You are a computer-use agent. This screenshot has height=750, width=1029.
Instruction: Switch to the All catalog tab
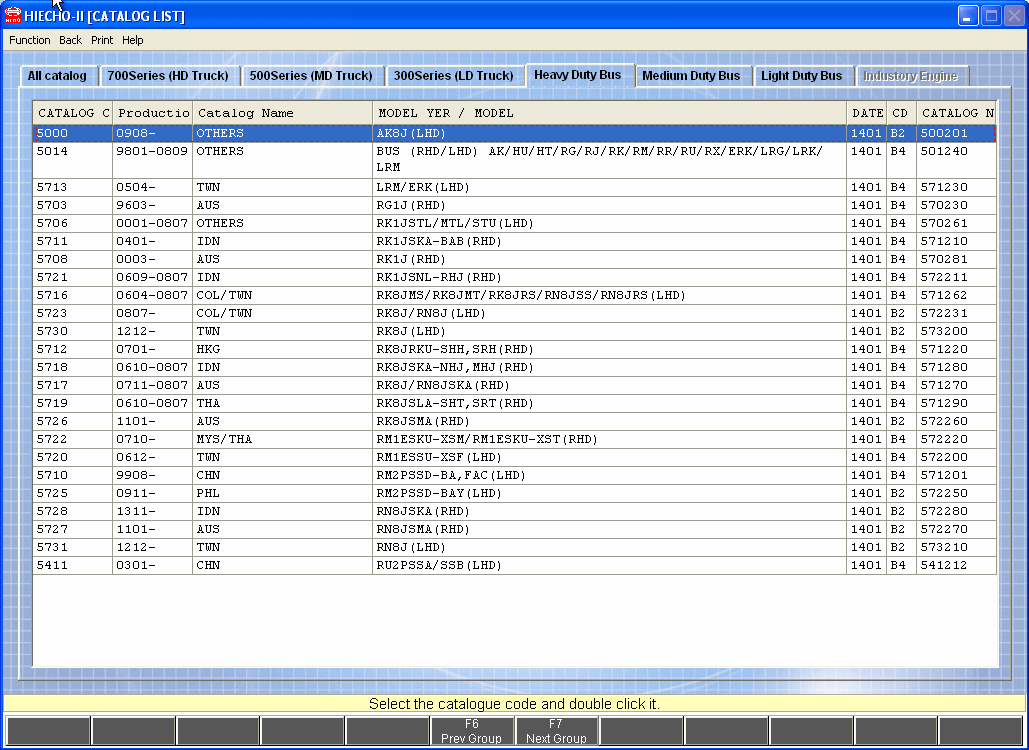point(57,76)
